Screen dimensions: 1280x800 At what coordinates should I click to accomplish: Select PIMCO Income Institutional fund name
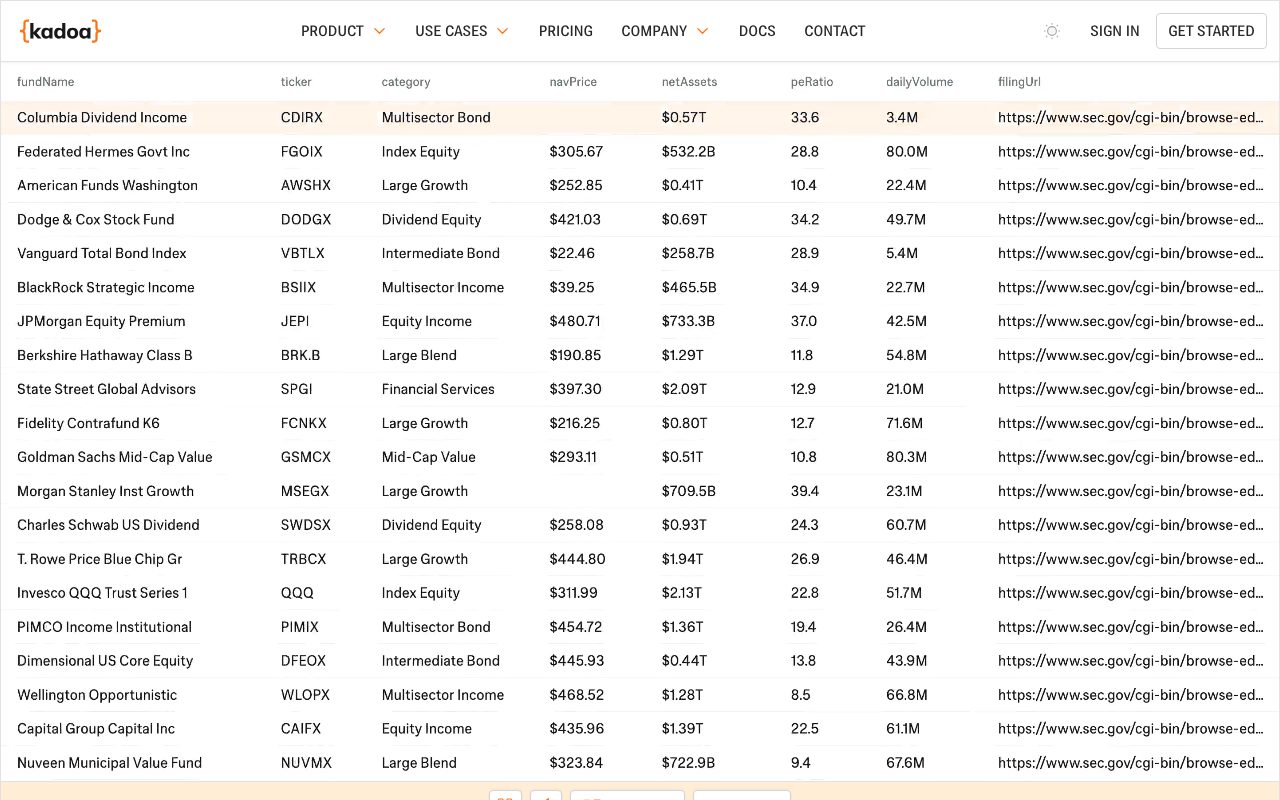[104, 627]
